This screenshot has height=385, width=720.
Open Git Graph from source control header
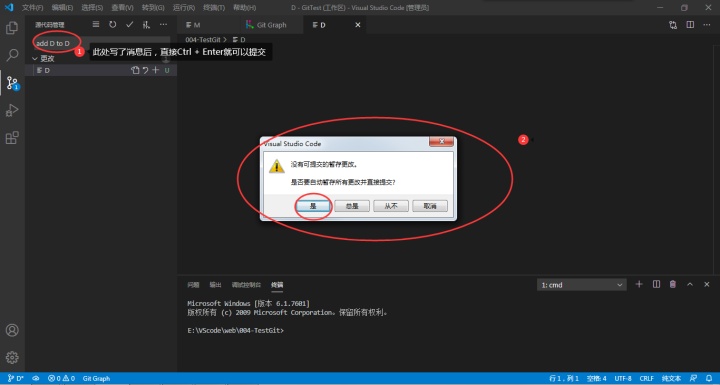(146, 25)
